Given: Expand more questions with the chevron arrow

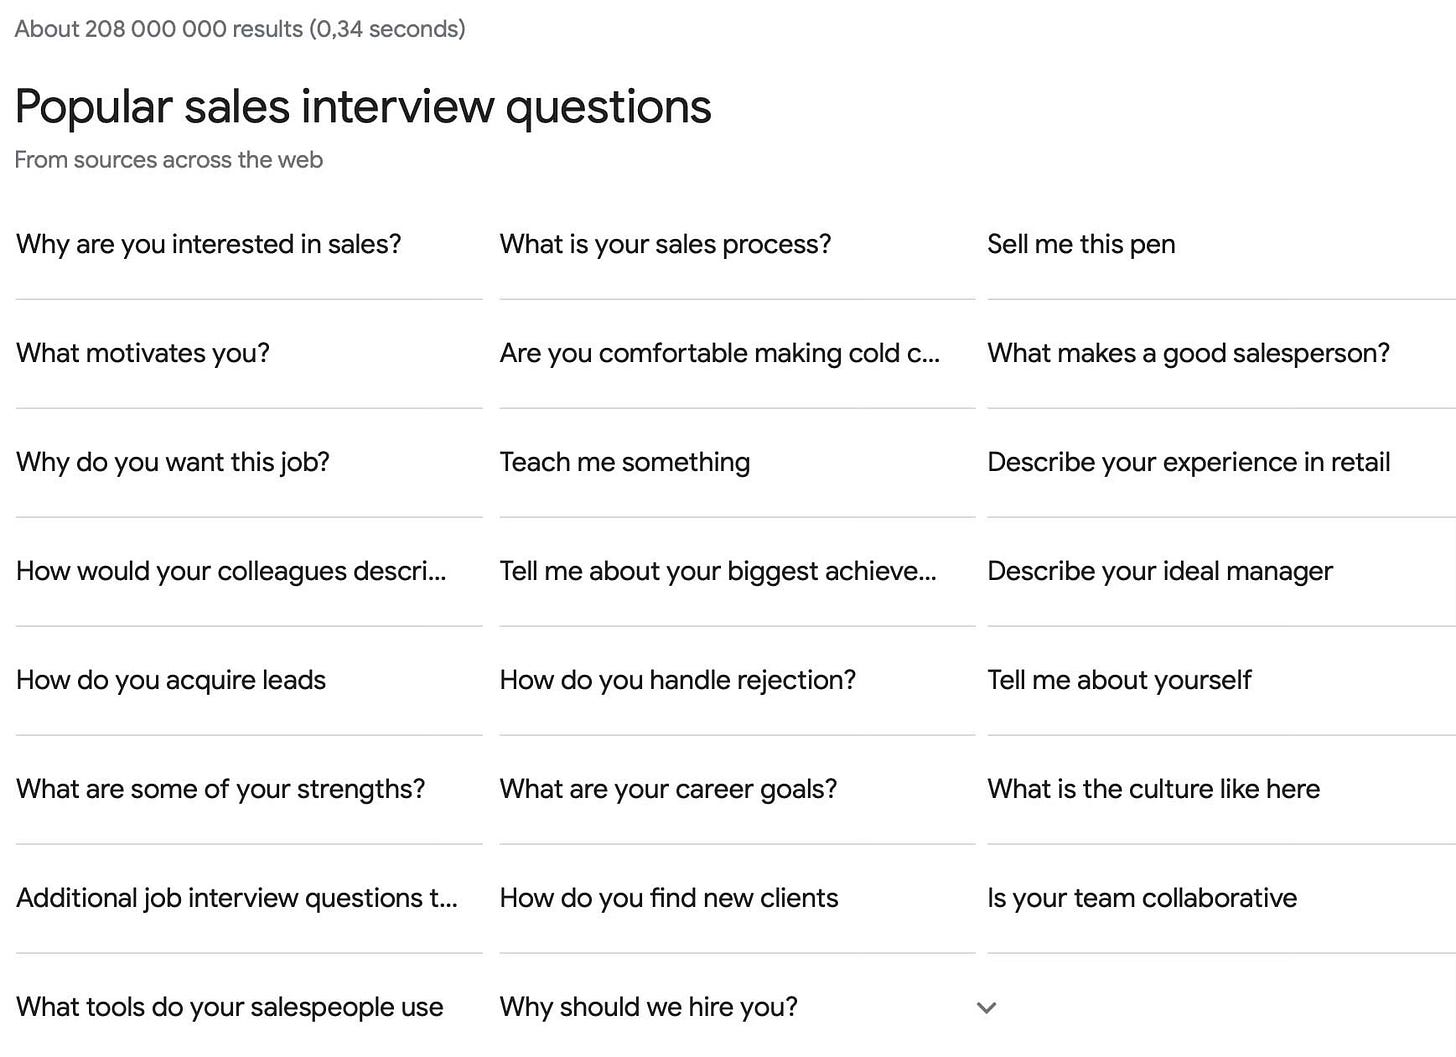Looking at the screenshot, I should [986, 1008].
